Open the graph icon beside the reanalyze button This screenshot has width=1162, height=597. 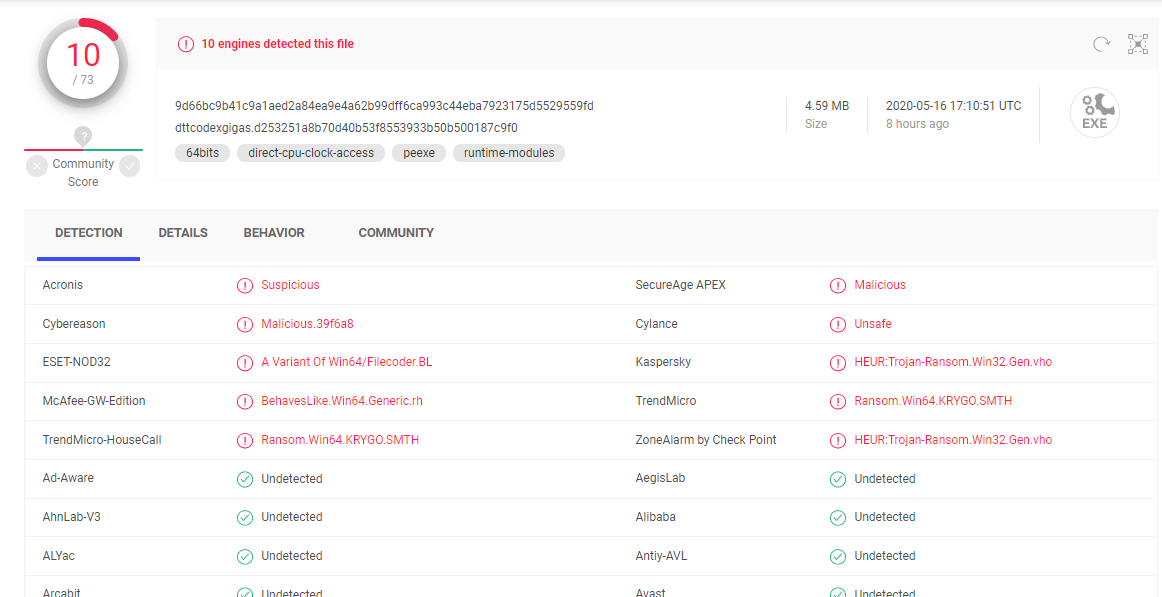click(1138, 44)
